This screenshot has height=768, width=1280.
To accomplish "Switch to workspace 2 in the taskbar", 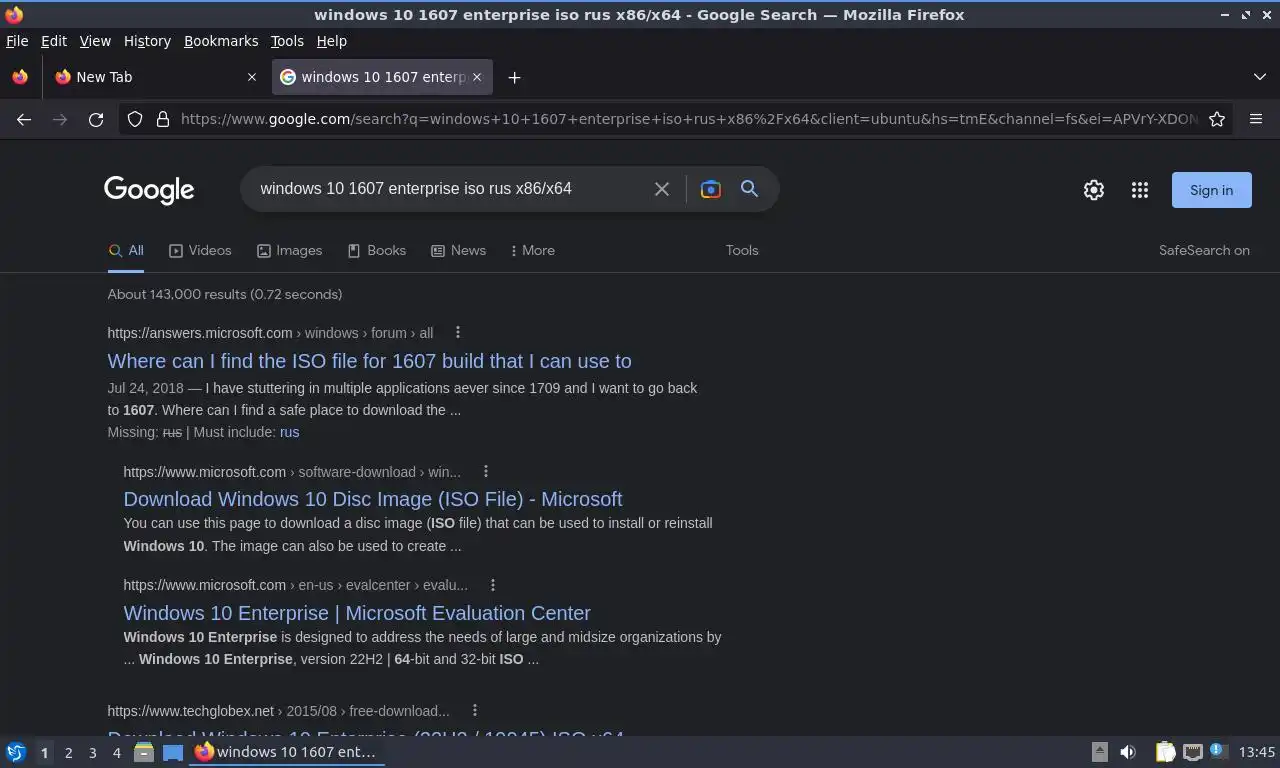I will [68, 752].
